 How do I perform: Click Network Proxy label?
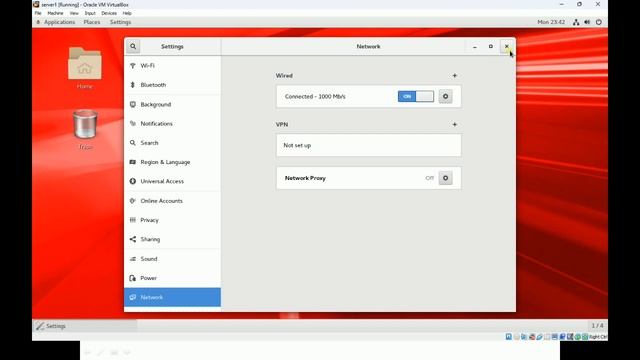[305, 178]
